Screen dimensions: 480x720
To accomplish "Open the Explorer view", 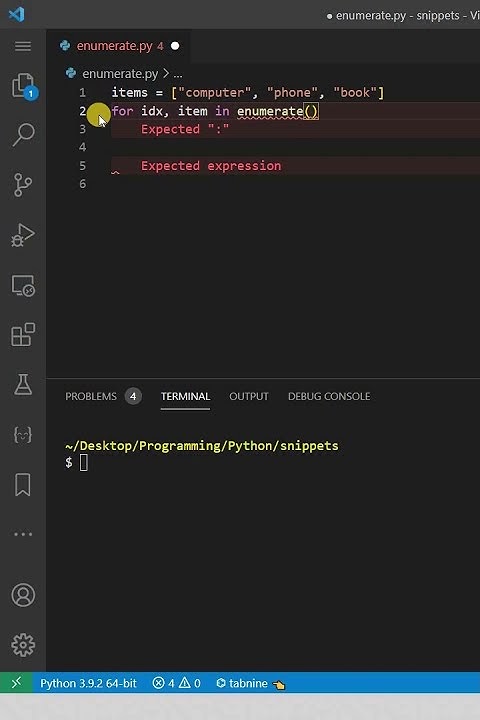I will coord(24,86).
